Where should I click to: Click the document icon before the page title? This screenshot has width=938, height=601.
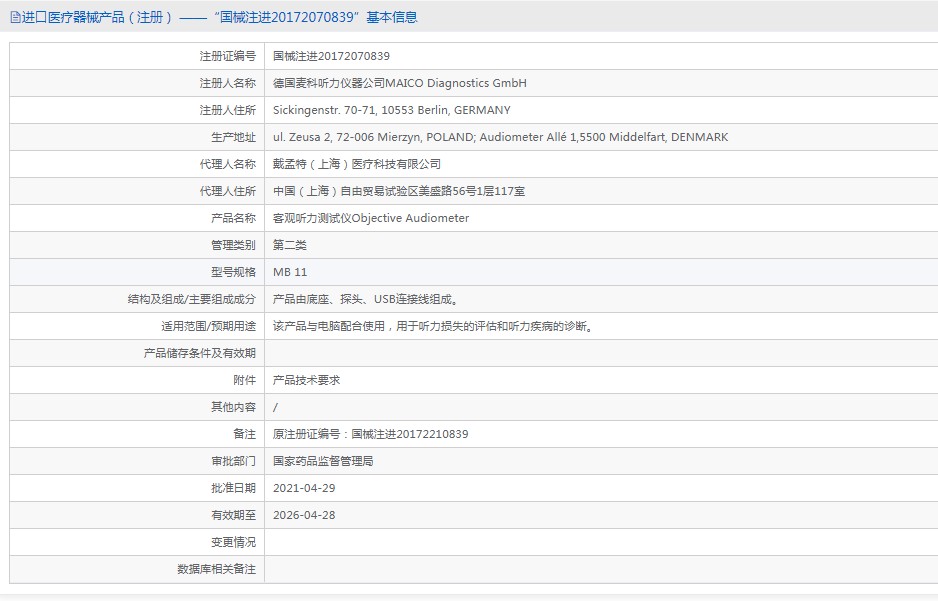pos(15,17)
